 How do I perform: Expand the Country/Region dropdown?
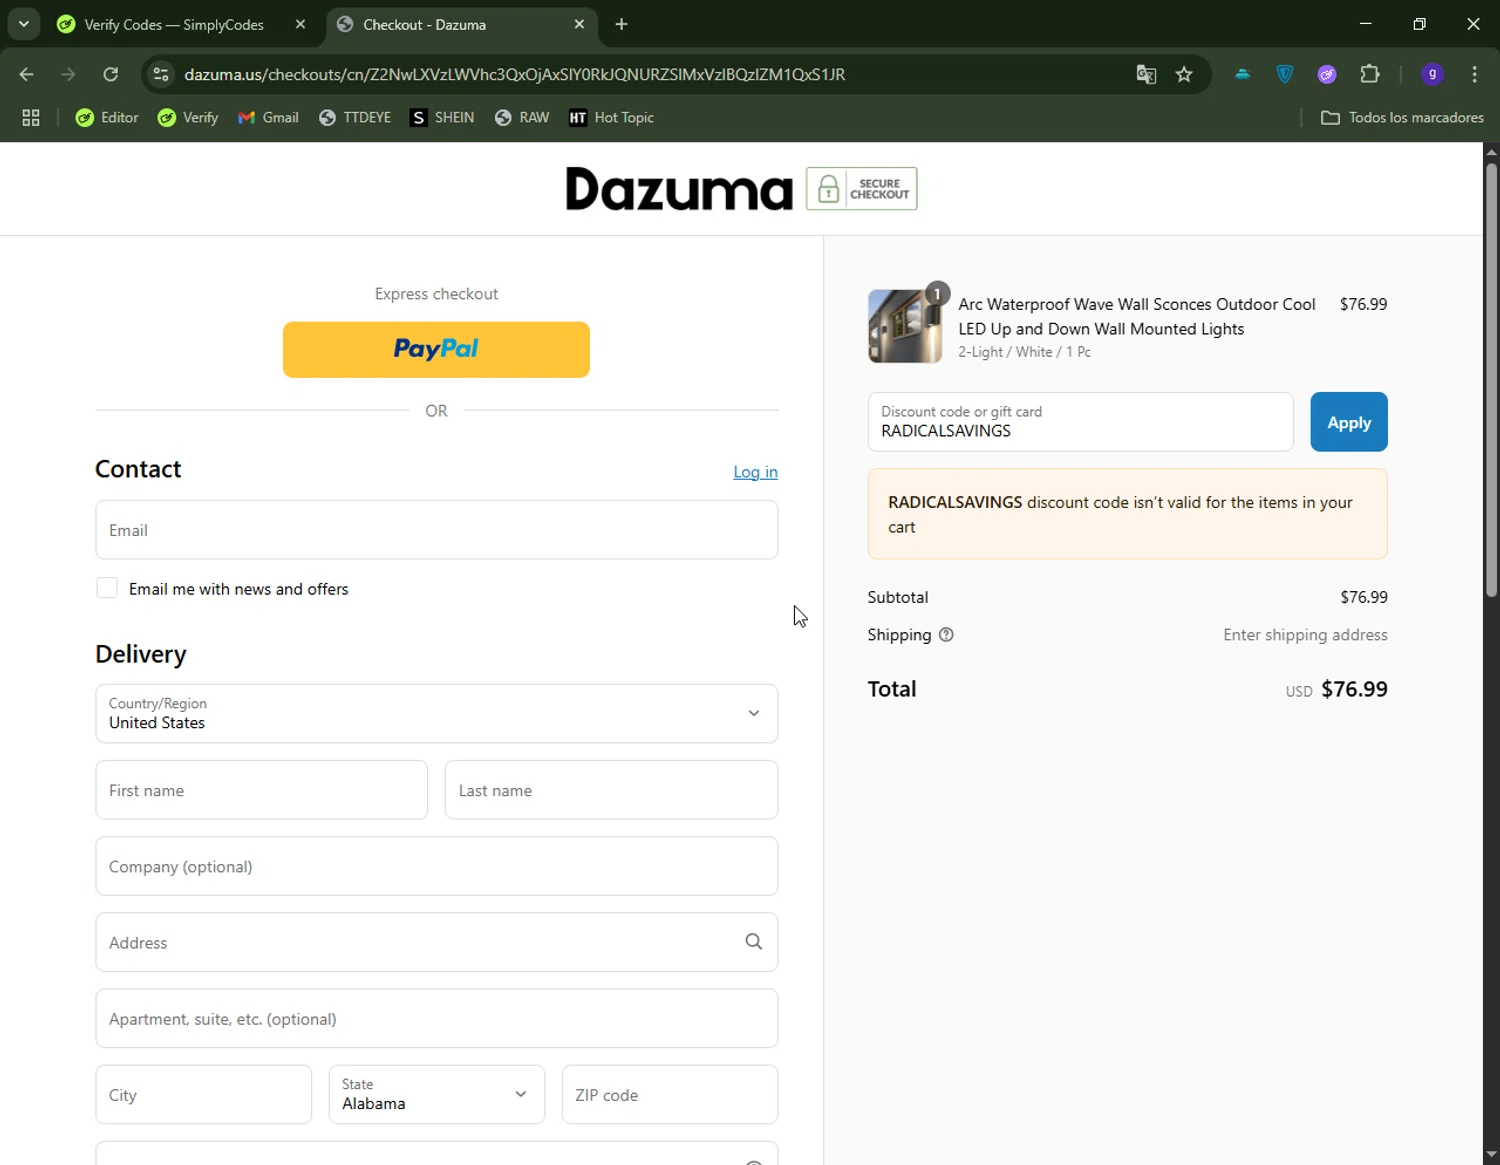(x=437, y=713)
